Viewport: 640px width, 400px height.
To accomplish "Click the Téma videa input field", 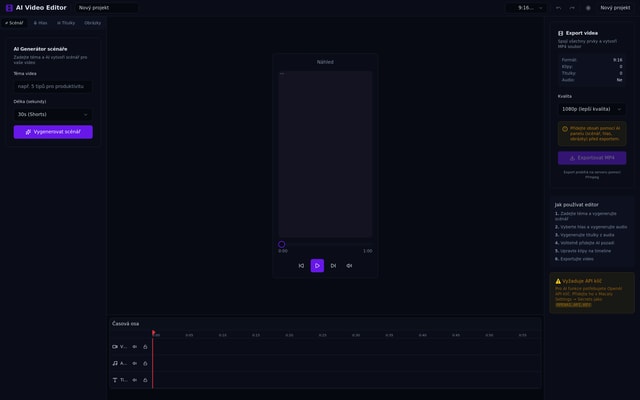I will coord(53,87).
